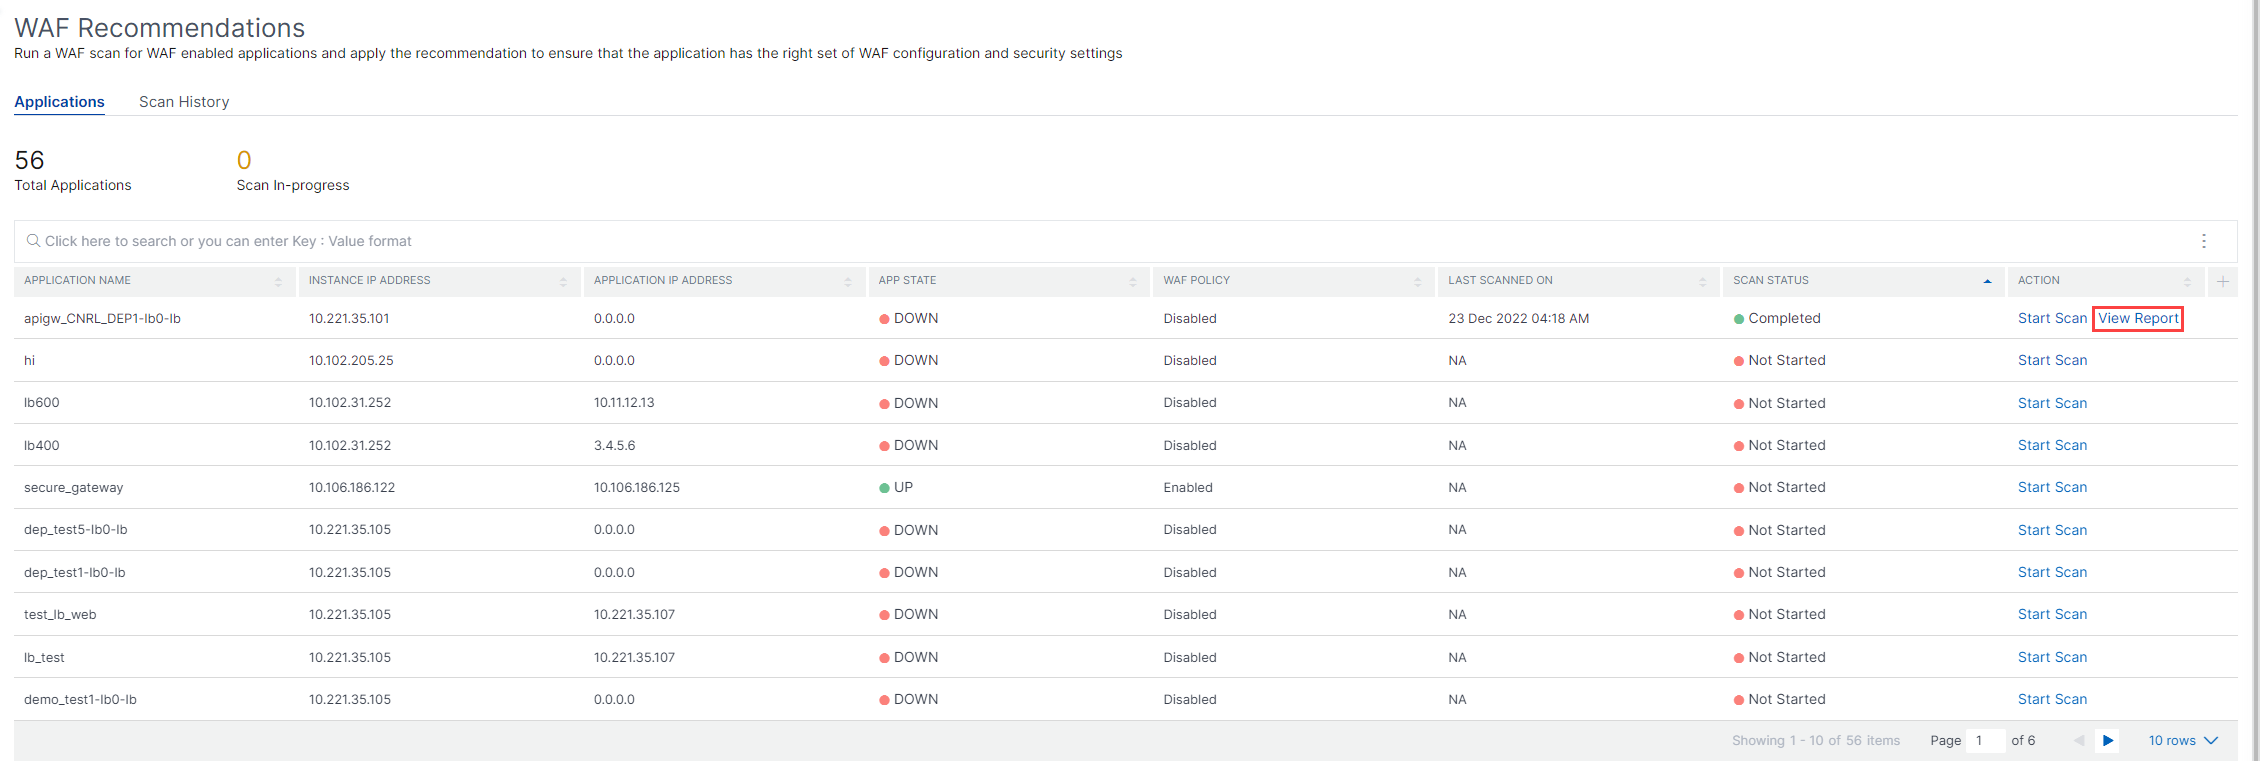Viewport: 2260px width, 761px height.
Task: Sort by WAF Policy column
Action: 1418,282
